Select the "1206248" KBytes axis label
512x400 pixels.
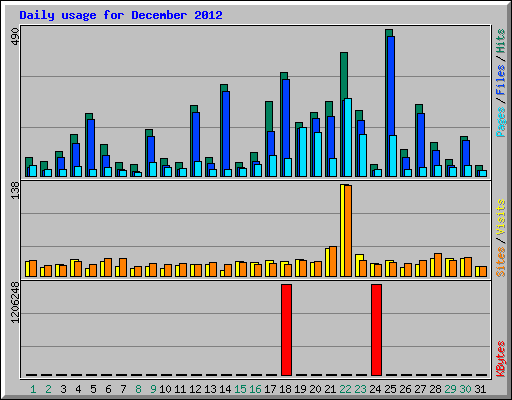coord(15,302)
